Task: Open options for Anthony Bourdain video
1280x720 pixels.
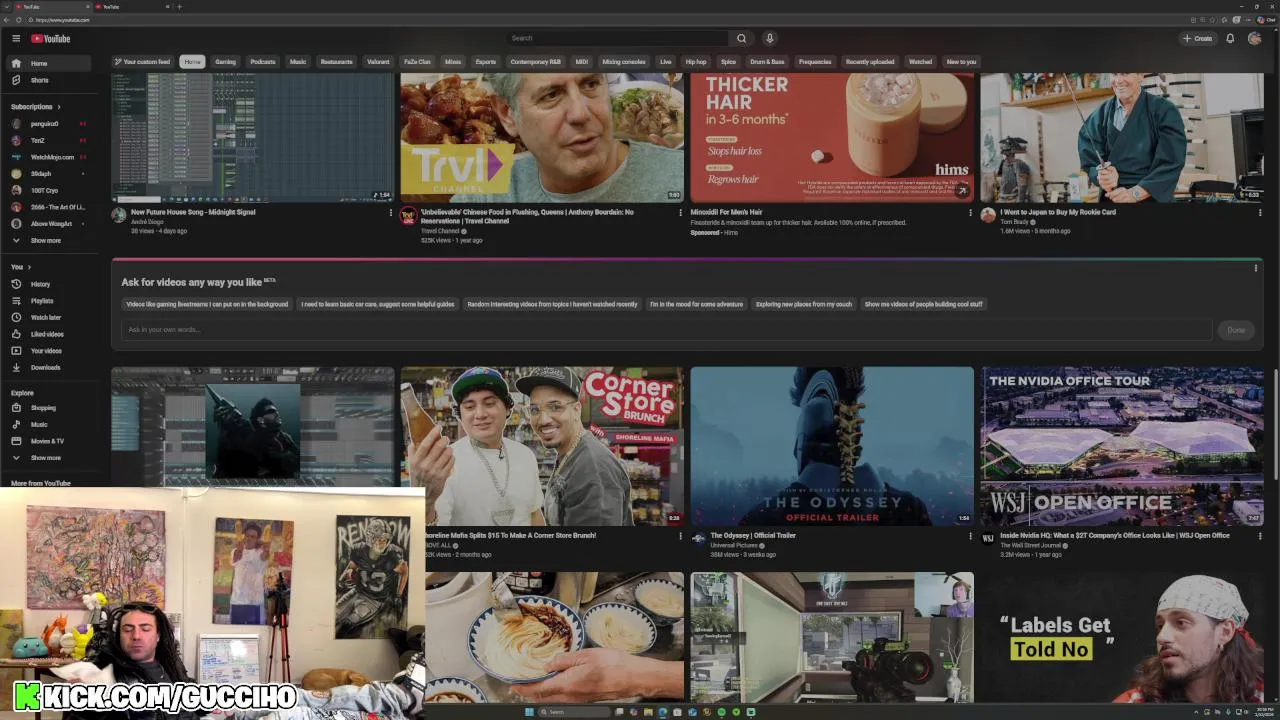Action: pyautogui.click(x=680, y=212)
